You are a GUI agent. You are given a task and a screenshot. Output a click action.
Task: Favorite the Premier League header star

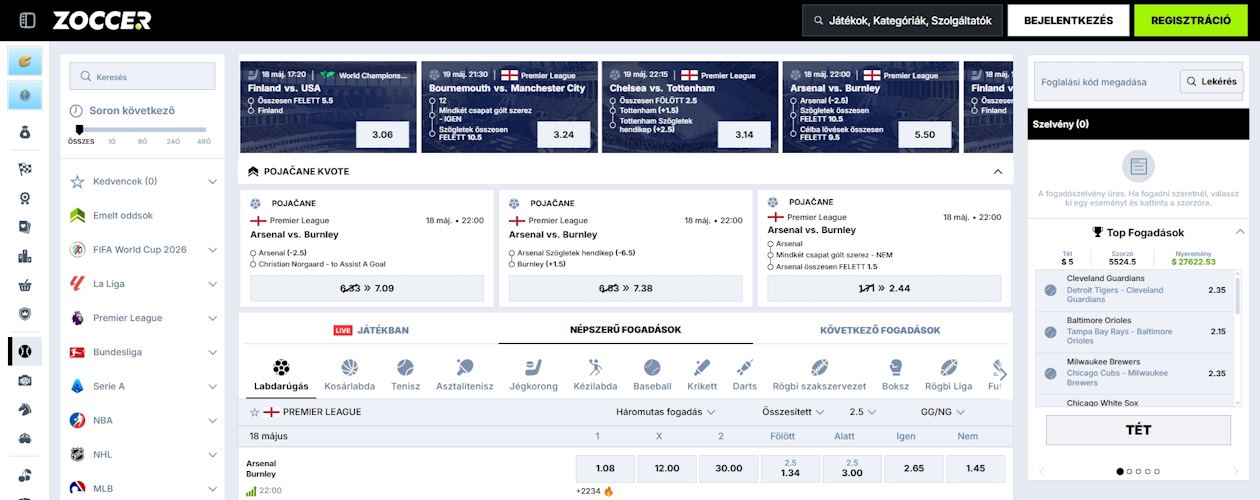(254, 412)
